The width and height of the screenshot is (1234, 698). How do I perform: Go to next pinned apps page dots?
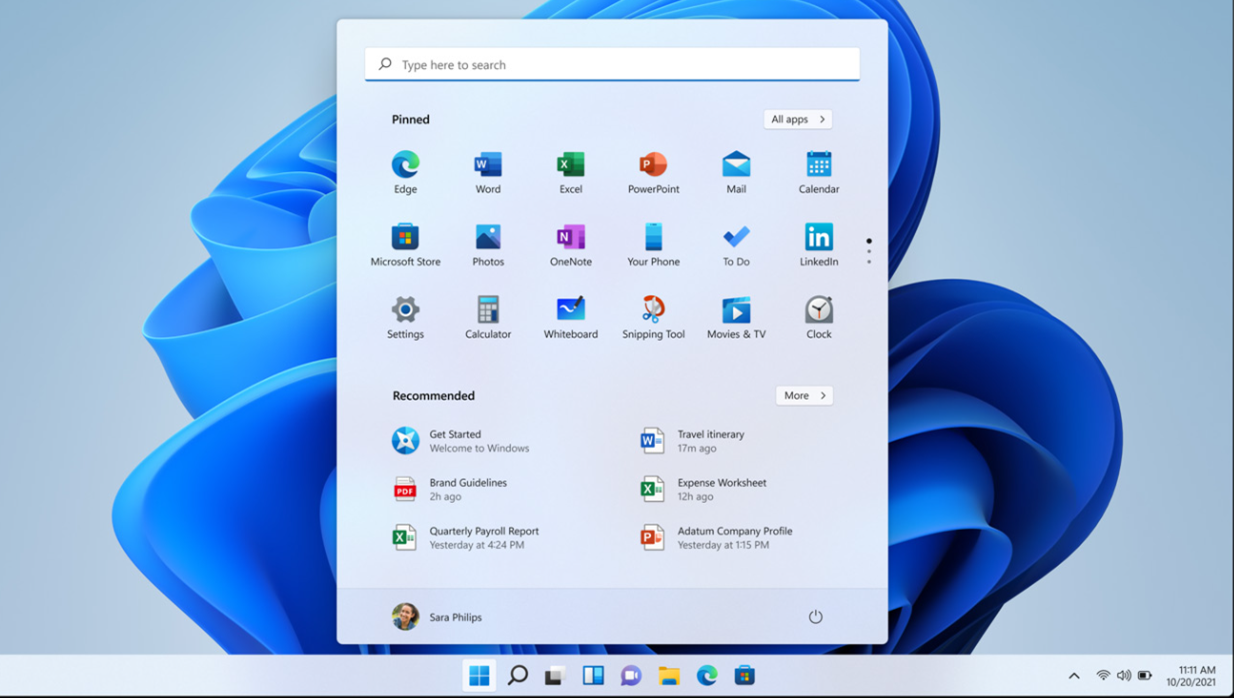pyautogui.click(x=869, y=251)
